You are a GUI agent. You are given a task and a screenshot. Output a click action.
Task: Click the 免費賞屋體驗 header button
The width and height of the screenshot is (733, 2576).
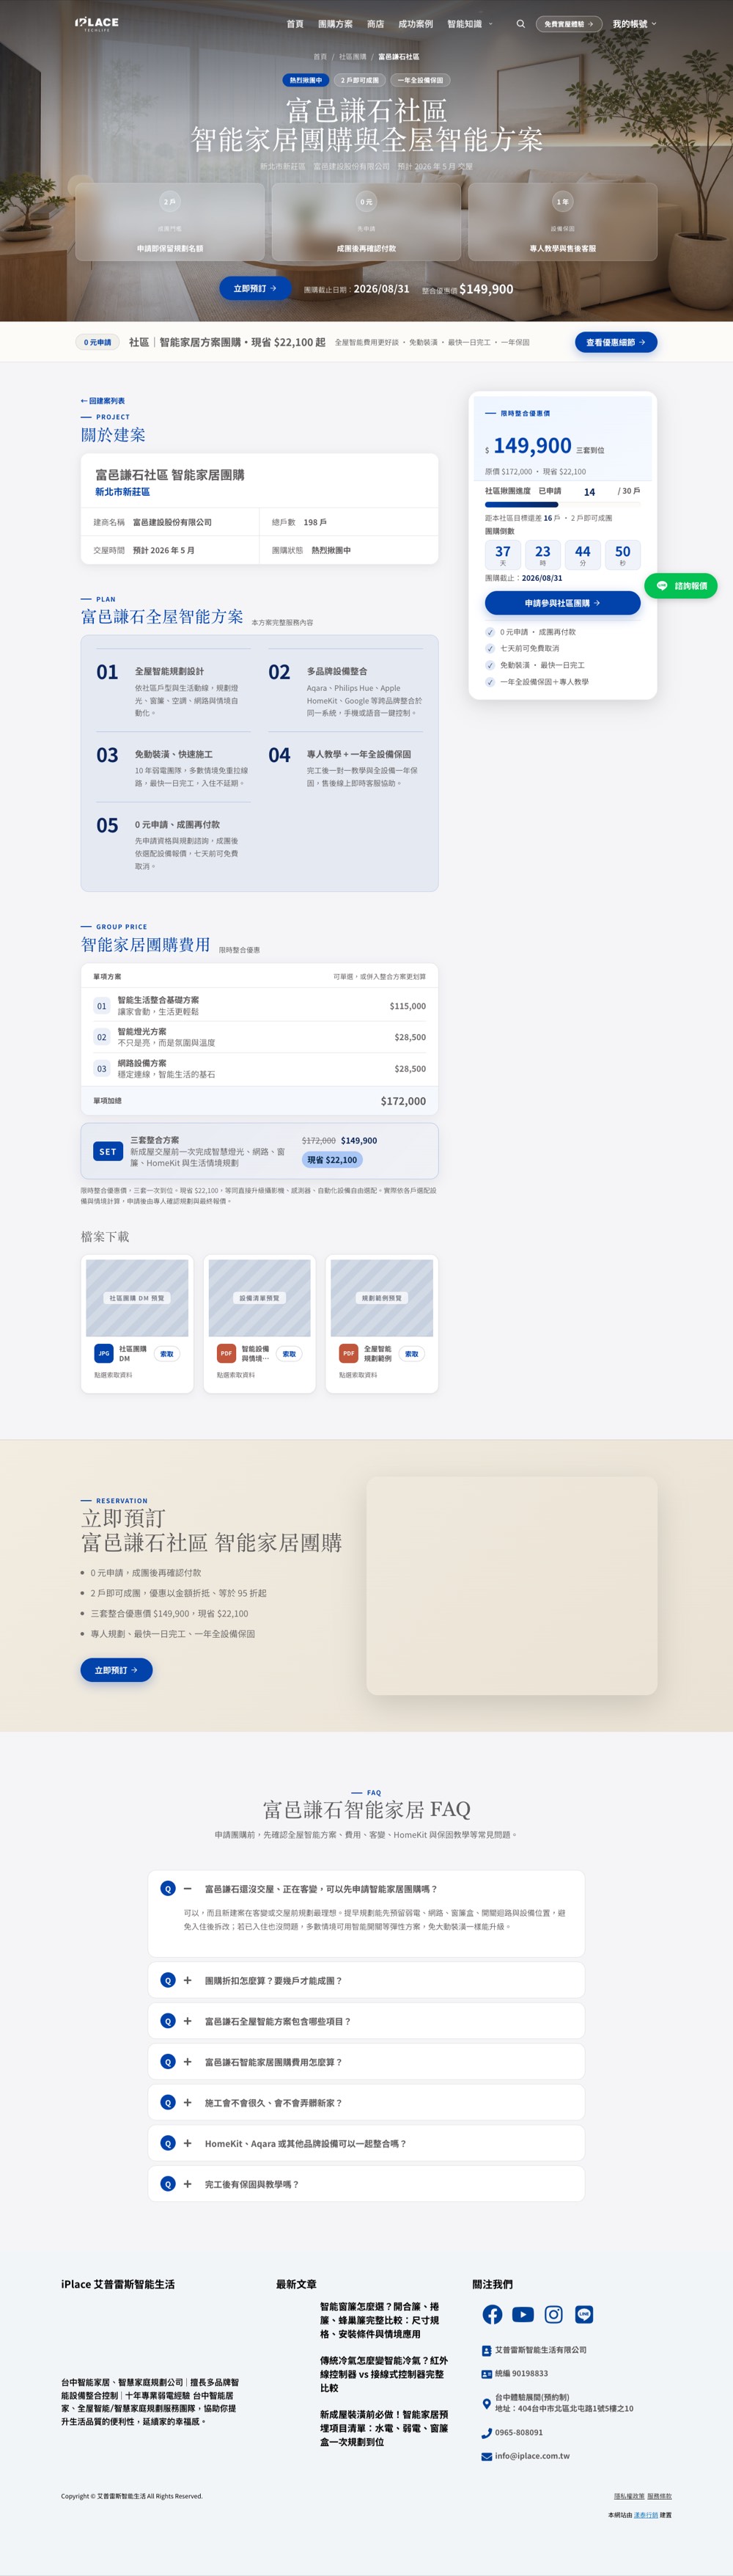[x=568, y=23]
